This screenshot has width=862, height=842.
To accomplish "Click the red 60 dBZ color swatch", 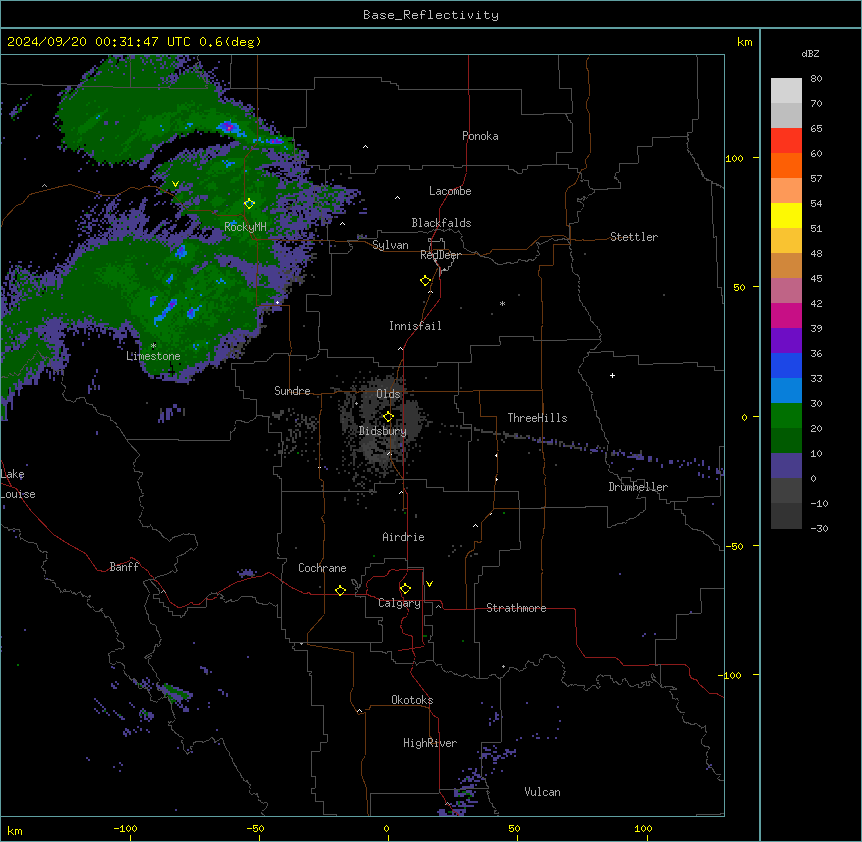I will click(786, 141).
